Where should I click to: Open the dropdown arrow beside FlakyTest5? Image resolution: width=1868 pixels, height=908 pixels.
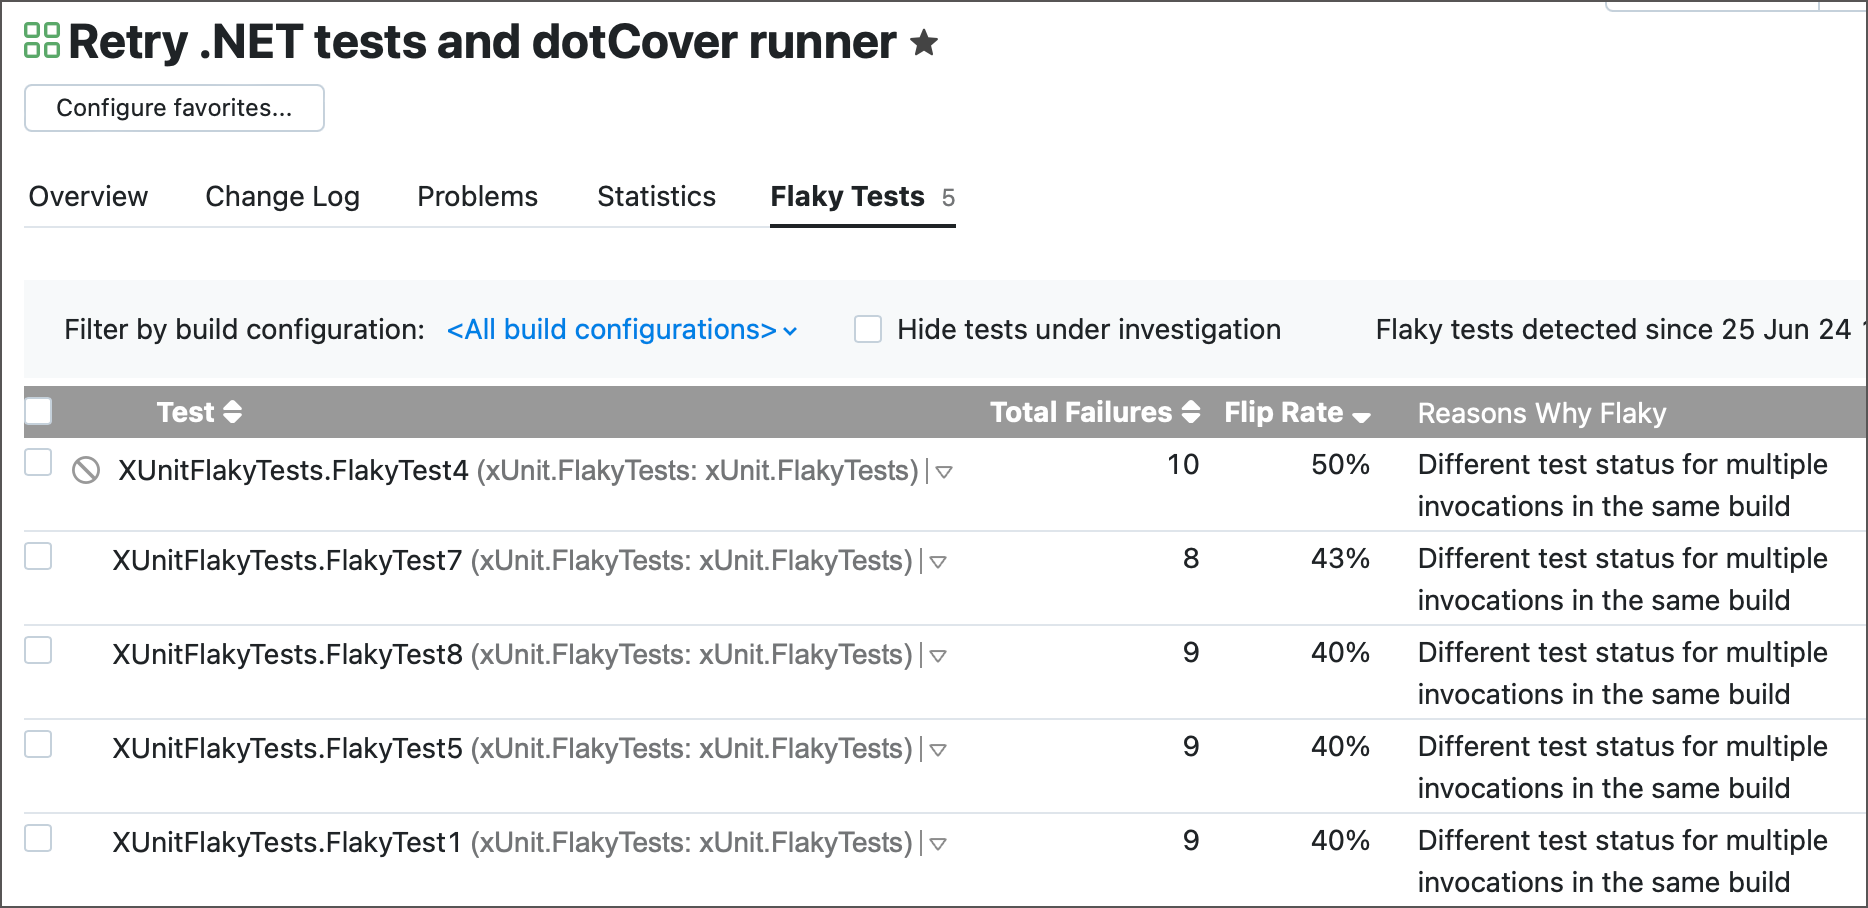[x=937, y=750]
